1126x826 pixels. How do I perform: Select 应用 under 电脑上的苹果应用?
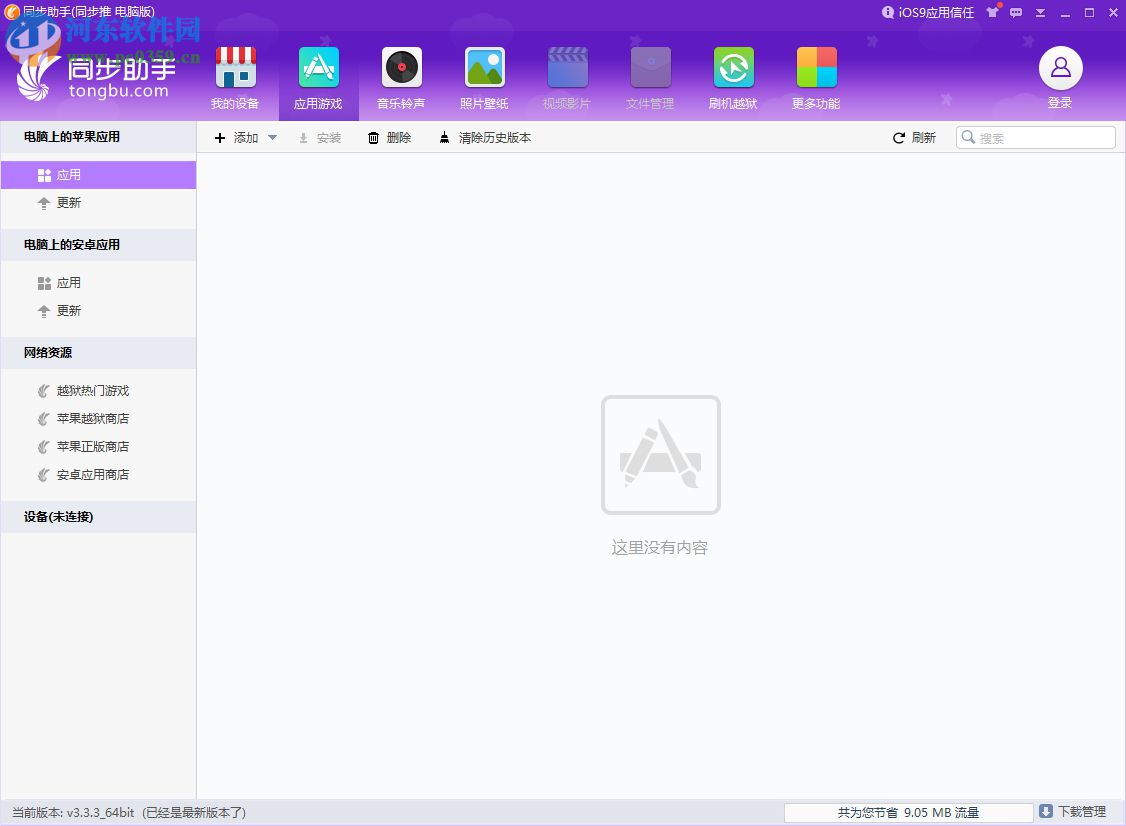(98, 175)
